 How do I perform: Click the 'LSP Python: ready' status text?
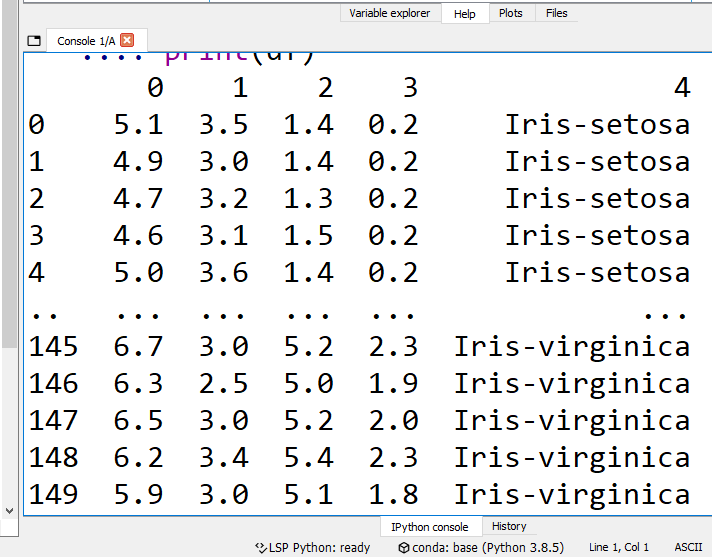[x=320, y=547]
